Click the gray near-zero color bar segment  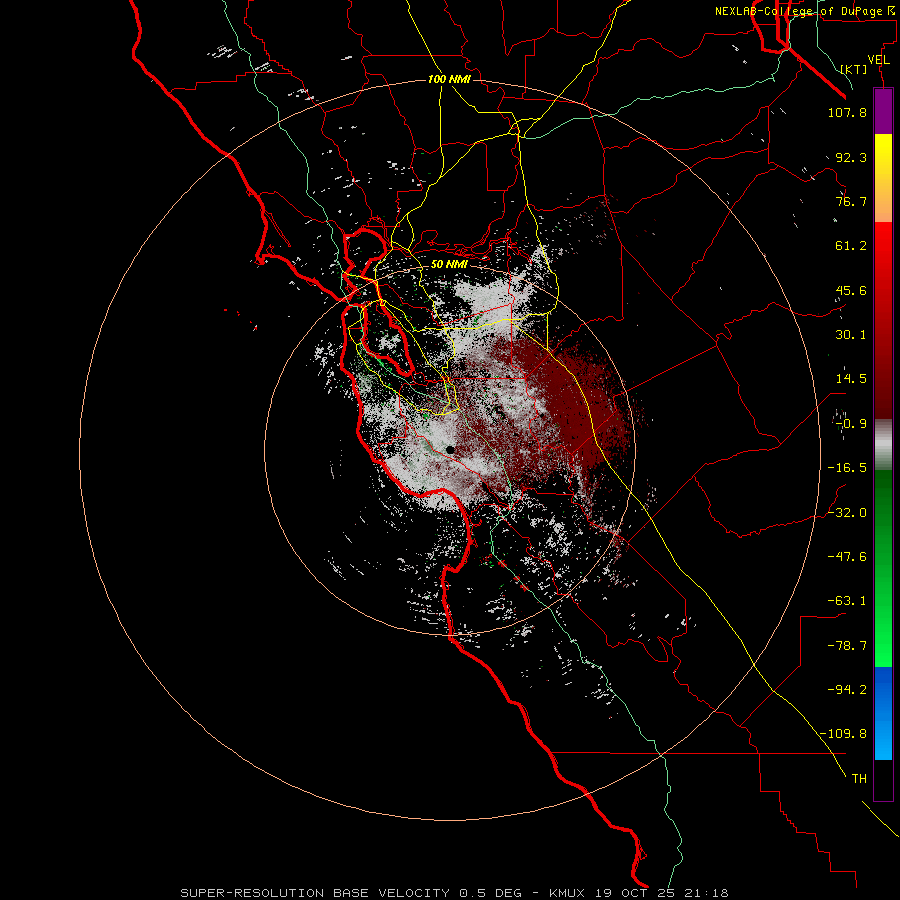(x=883, y=444)
